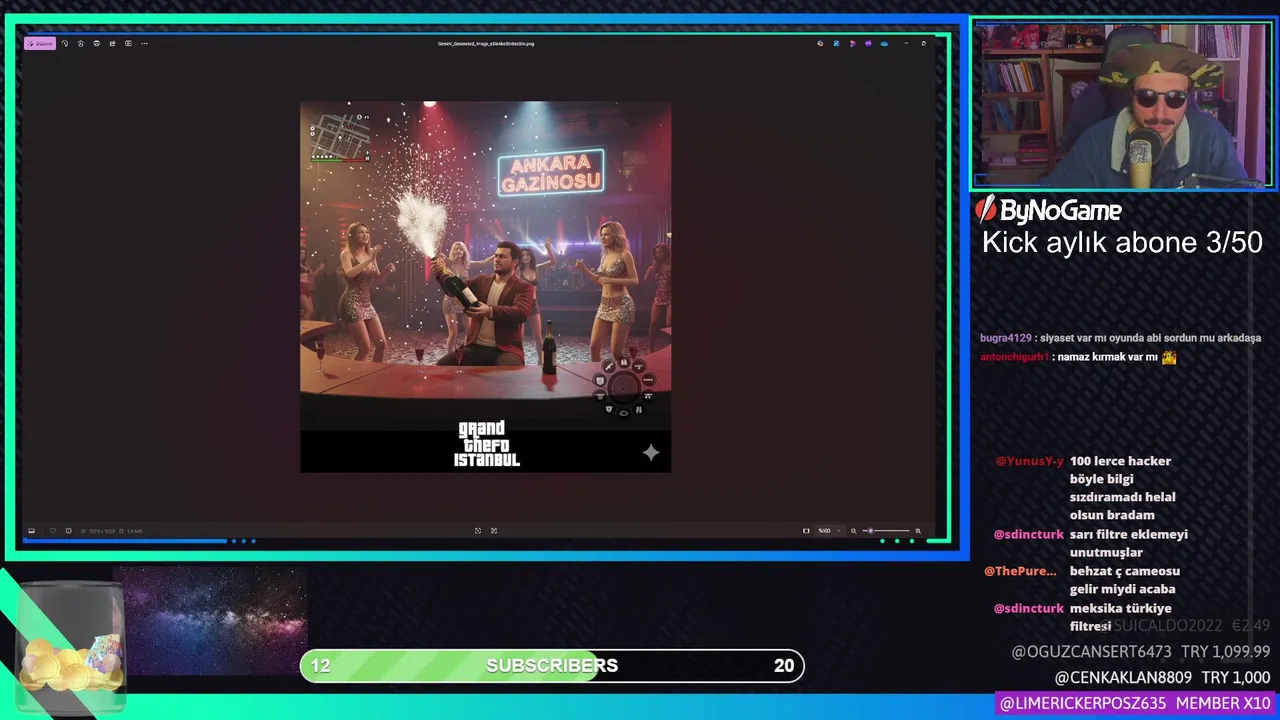Open the multicolor round Designer app icon
Screen dimensions: 1280x720
[x=820, y=44]
